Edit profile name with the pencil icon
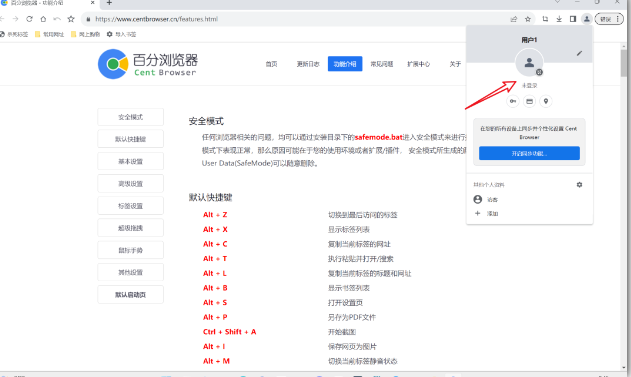Viewport: 631px width, 377px height. [x=579, y=53]
